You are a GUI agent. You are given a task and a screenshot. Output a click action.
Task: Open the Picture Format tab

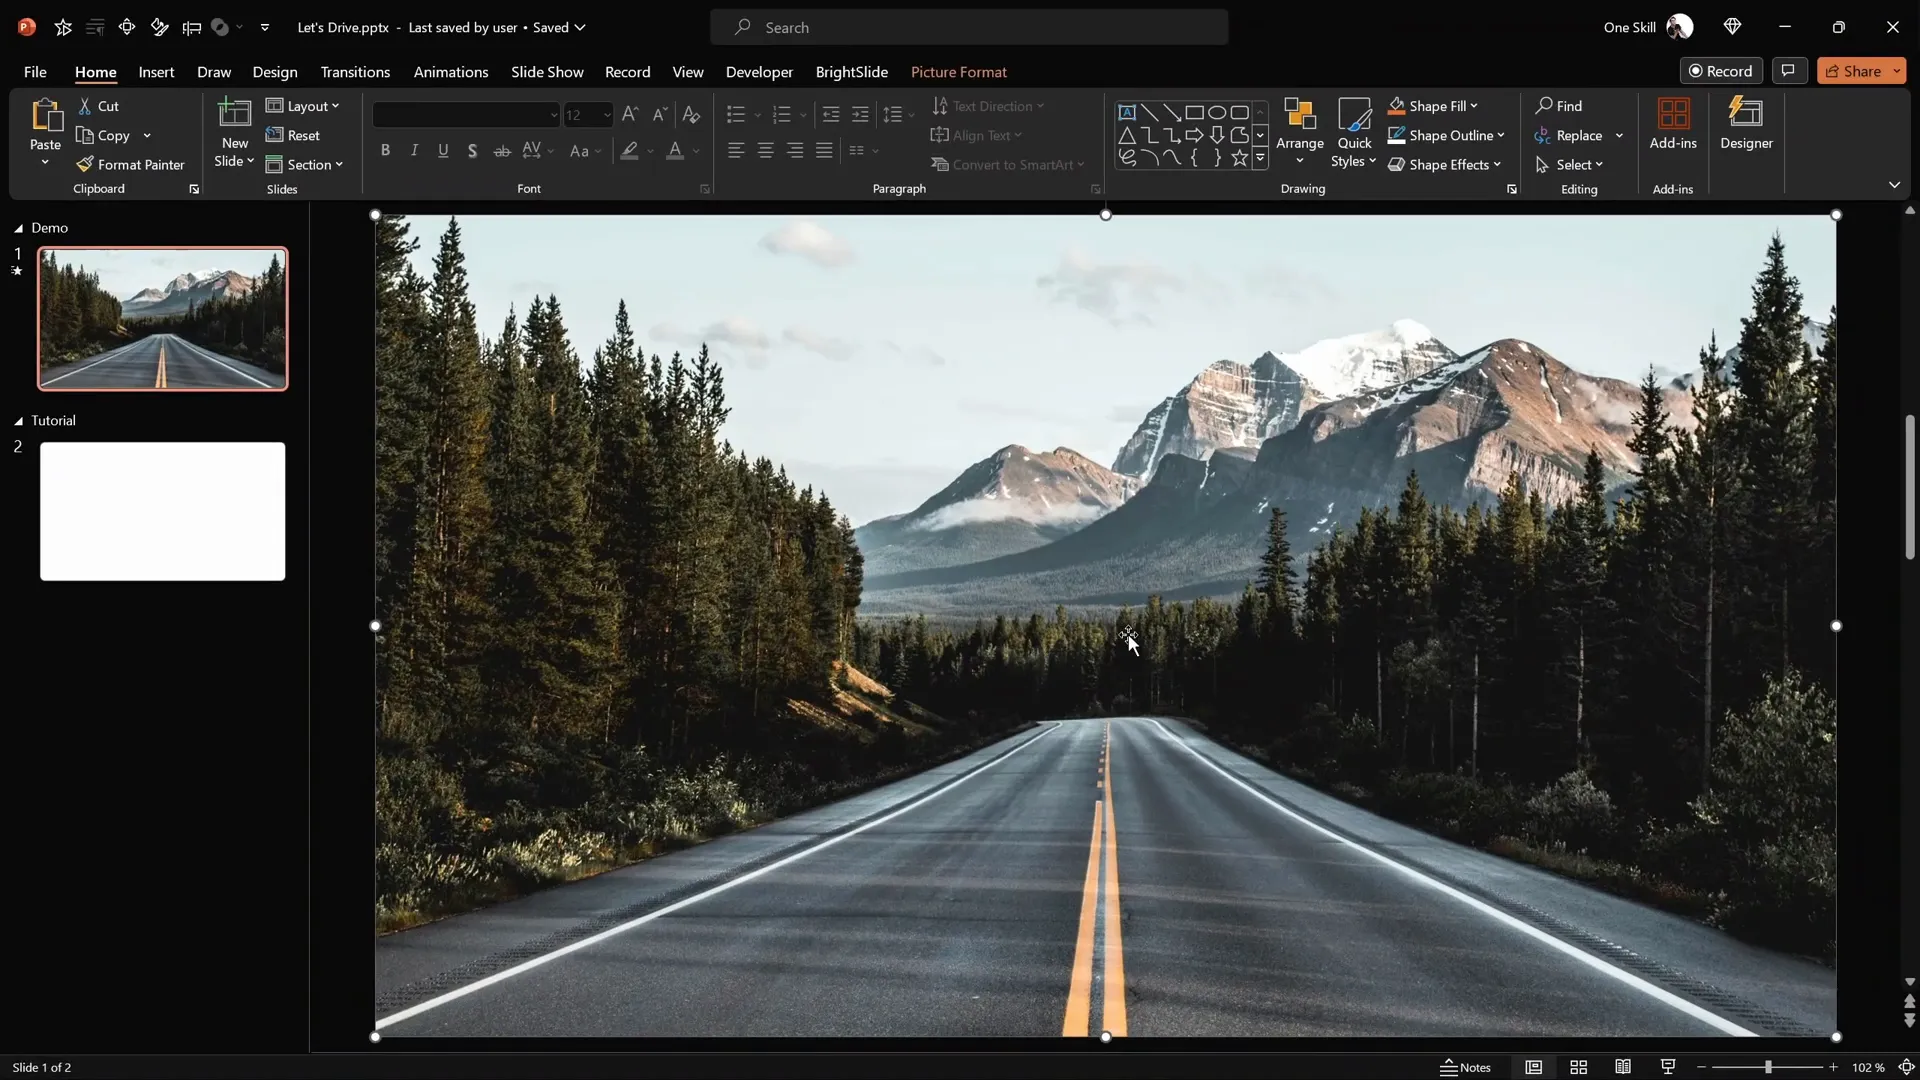958,72
